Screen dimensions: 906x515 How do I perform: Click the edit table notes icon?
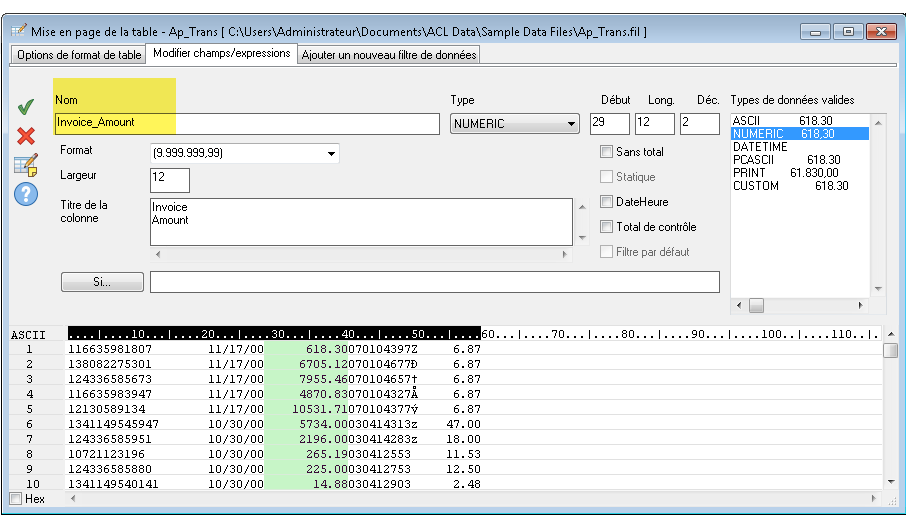tap(26, 164)
